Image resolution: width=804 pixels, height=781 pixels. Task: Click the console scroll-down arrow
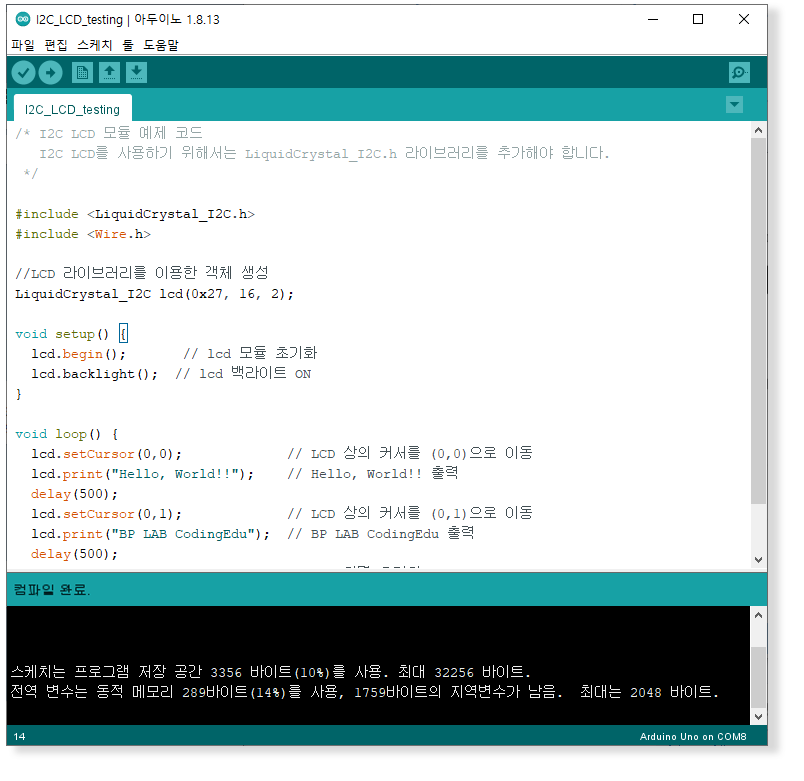[x=758, y=716]
